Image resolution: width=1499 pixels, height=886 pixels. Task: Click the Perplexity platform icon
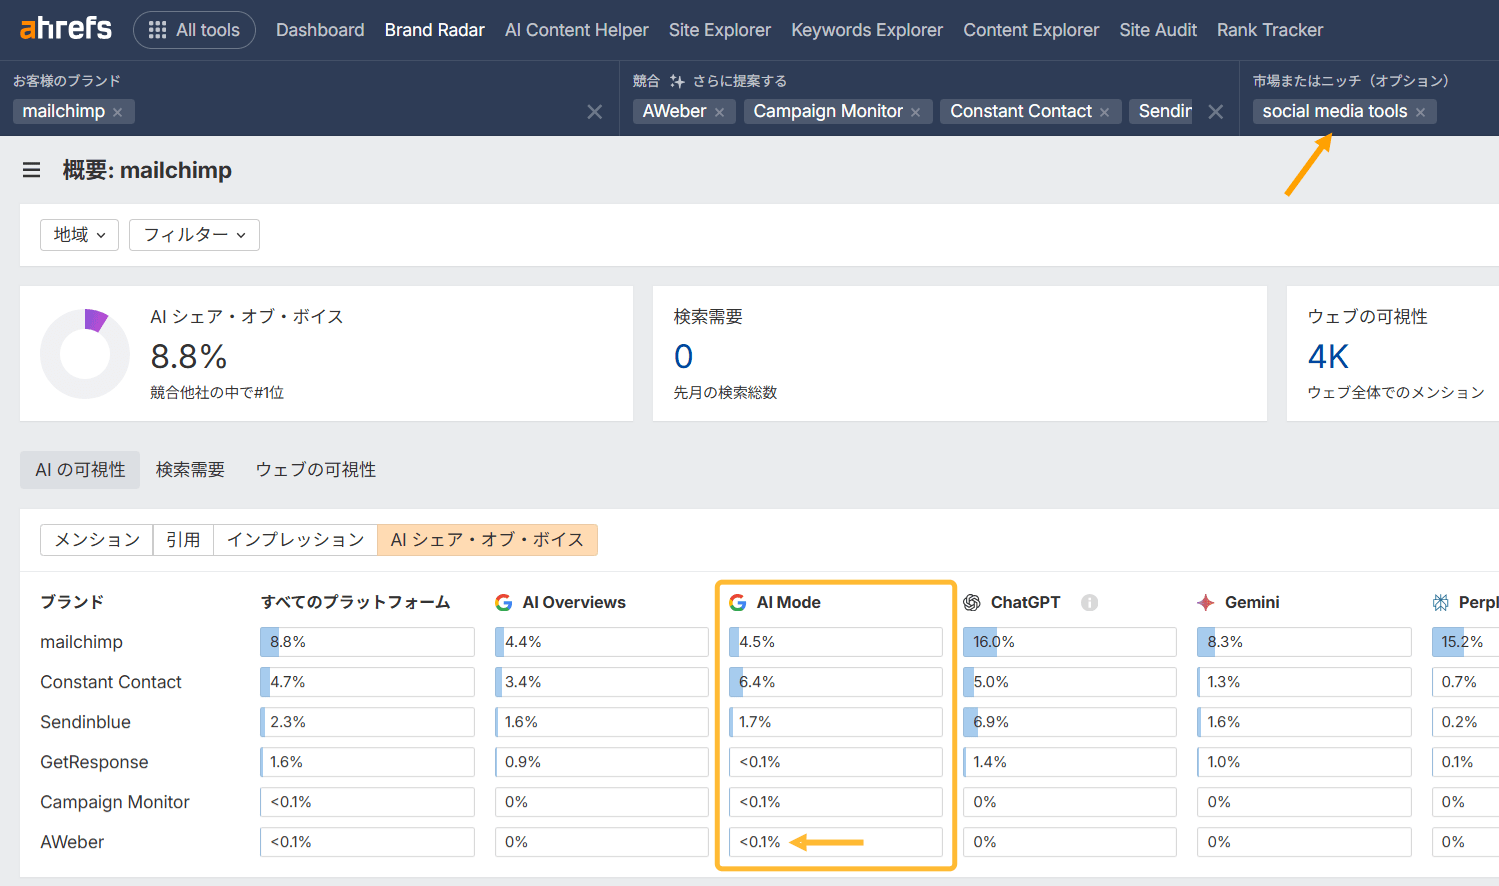pyautogui.click(x=1440, y=601)
